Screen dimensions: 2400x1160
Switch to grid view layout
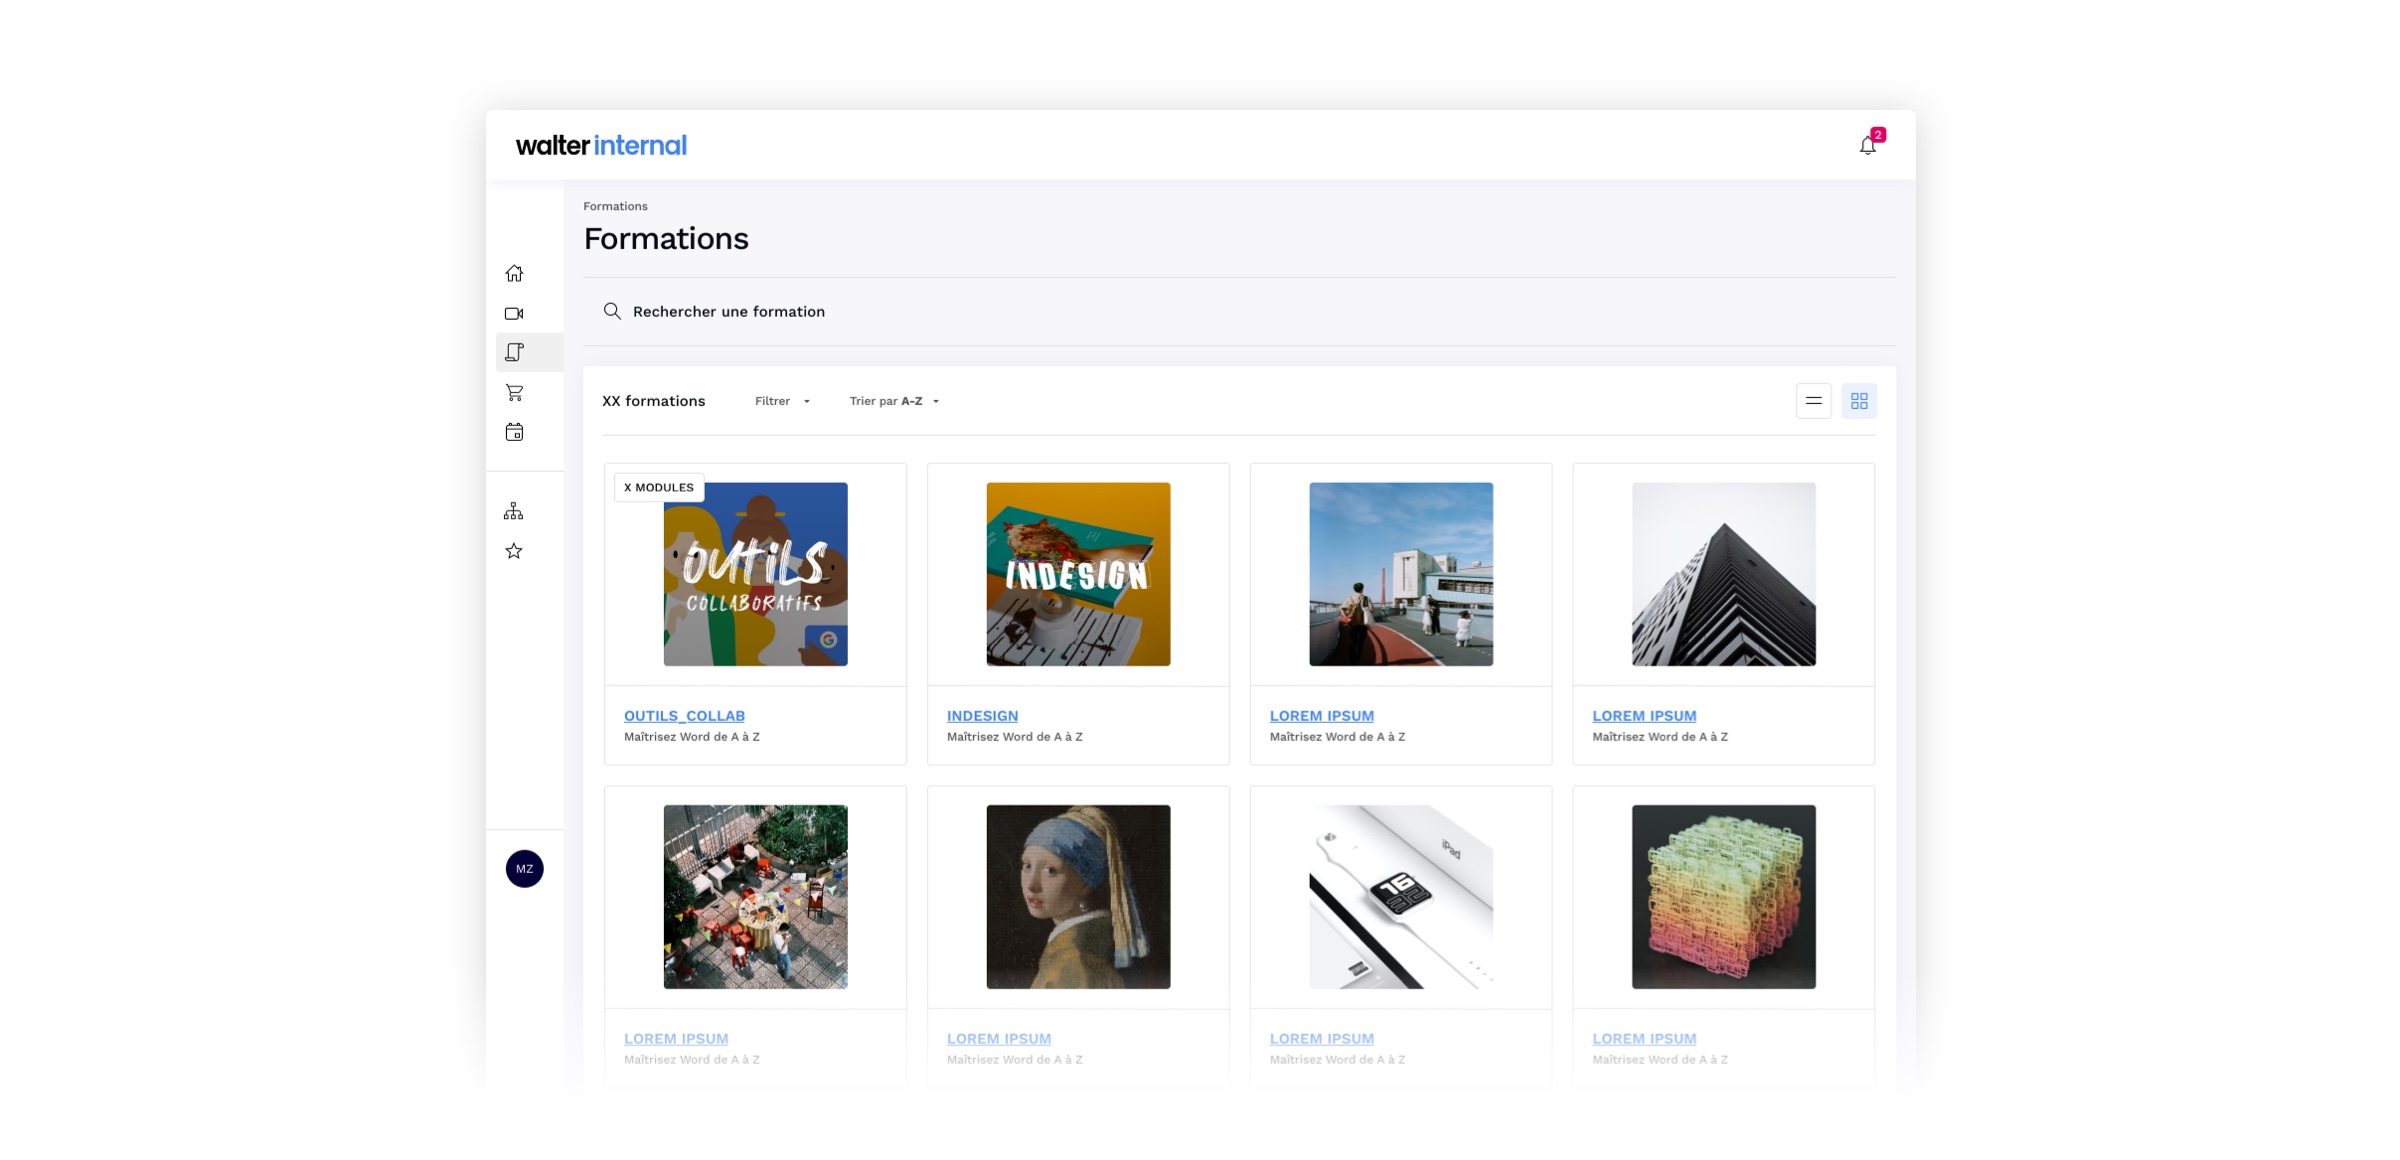tap(1859, 401)
